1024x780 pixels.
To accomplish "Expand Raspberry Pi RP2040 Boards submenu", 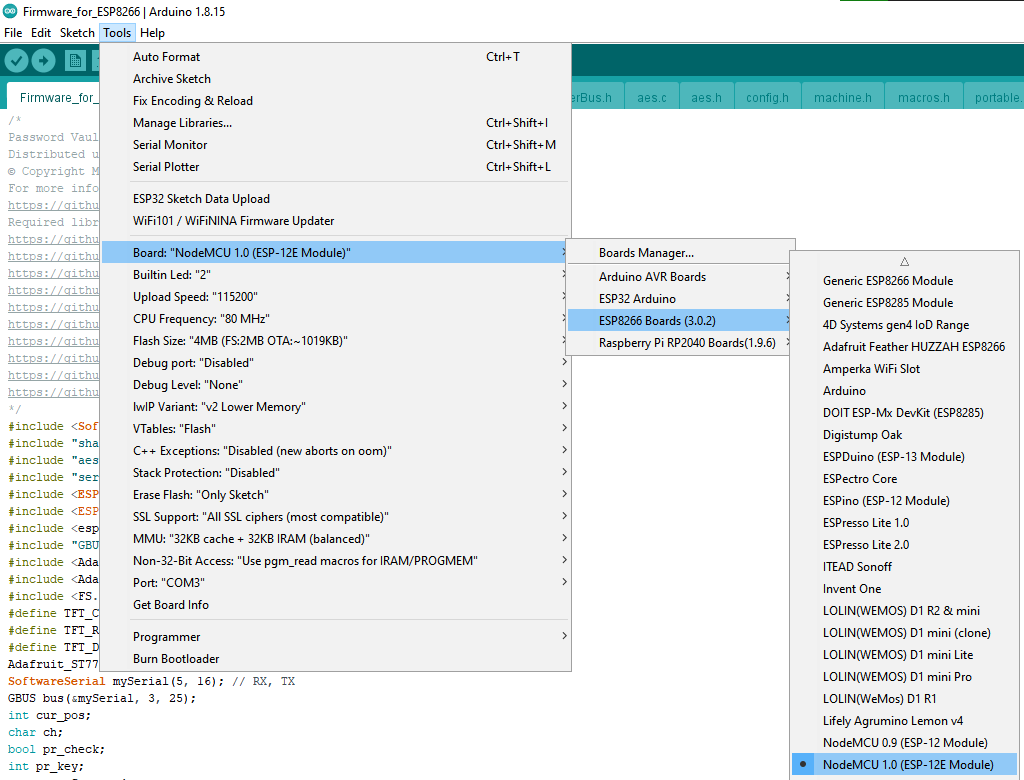I will click(680, 343).
